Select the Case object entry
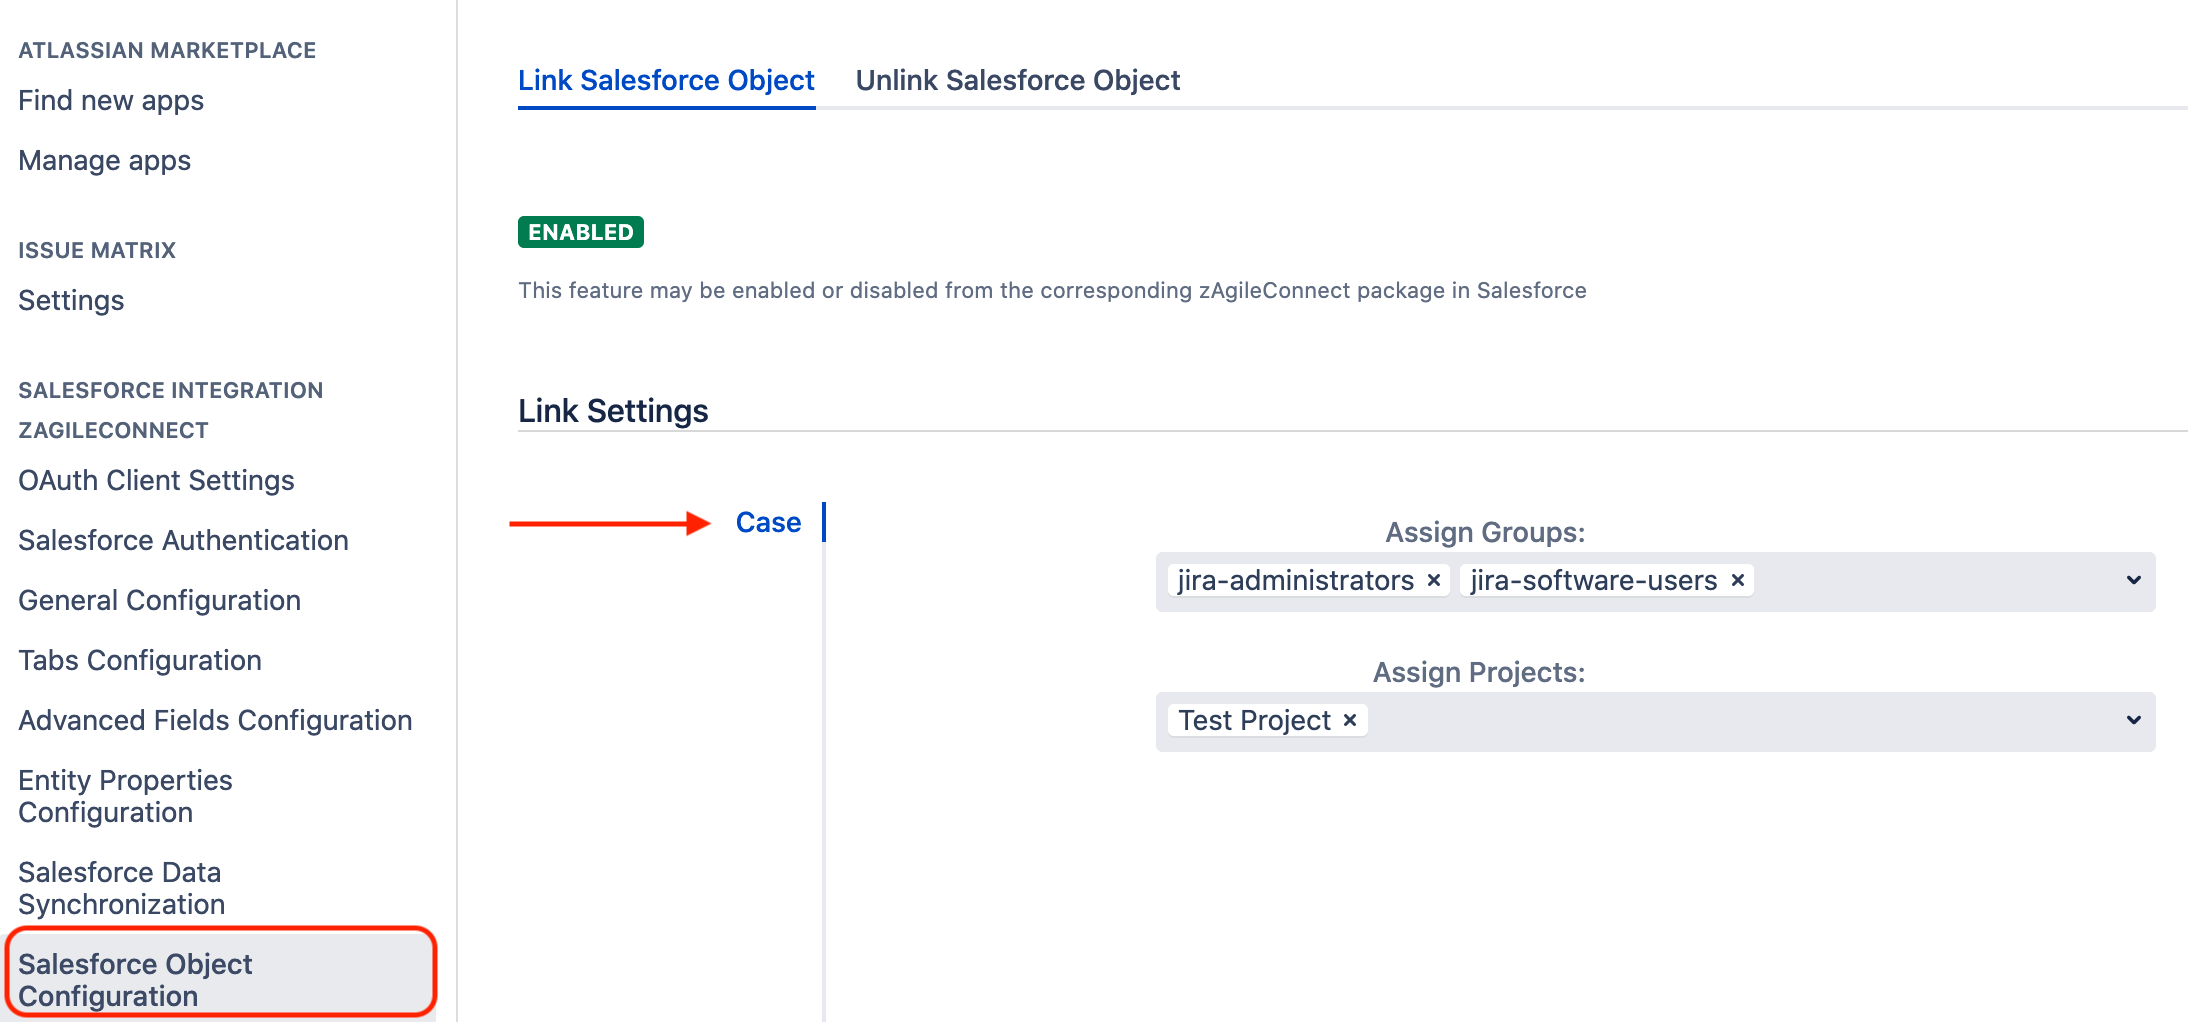The image size is (2188, 1022). (768, 523)
